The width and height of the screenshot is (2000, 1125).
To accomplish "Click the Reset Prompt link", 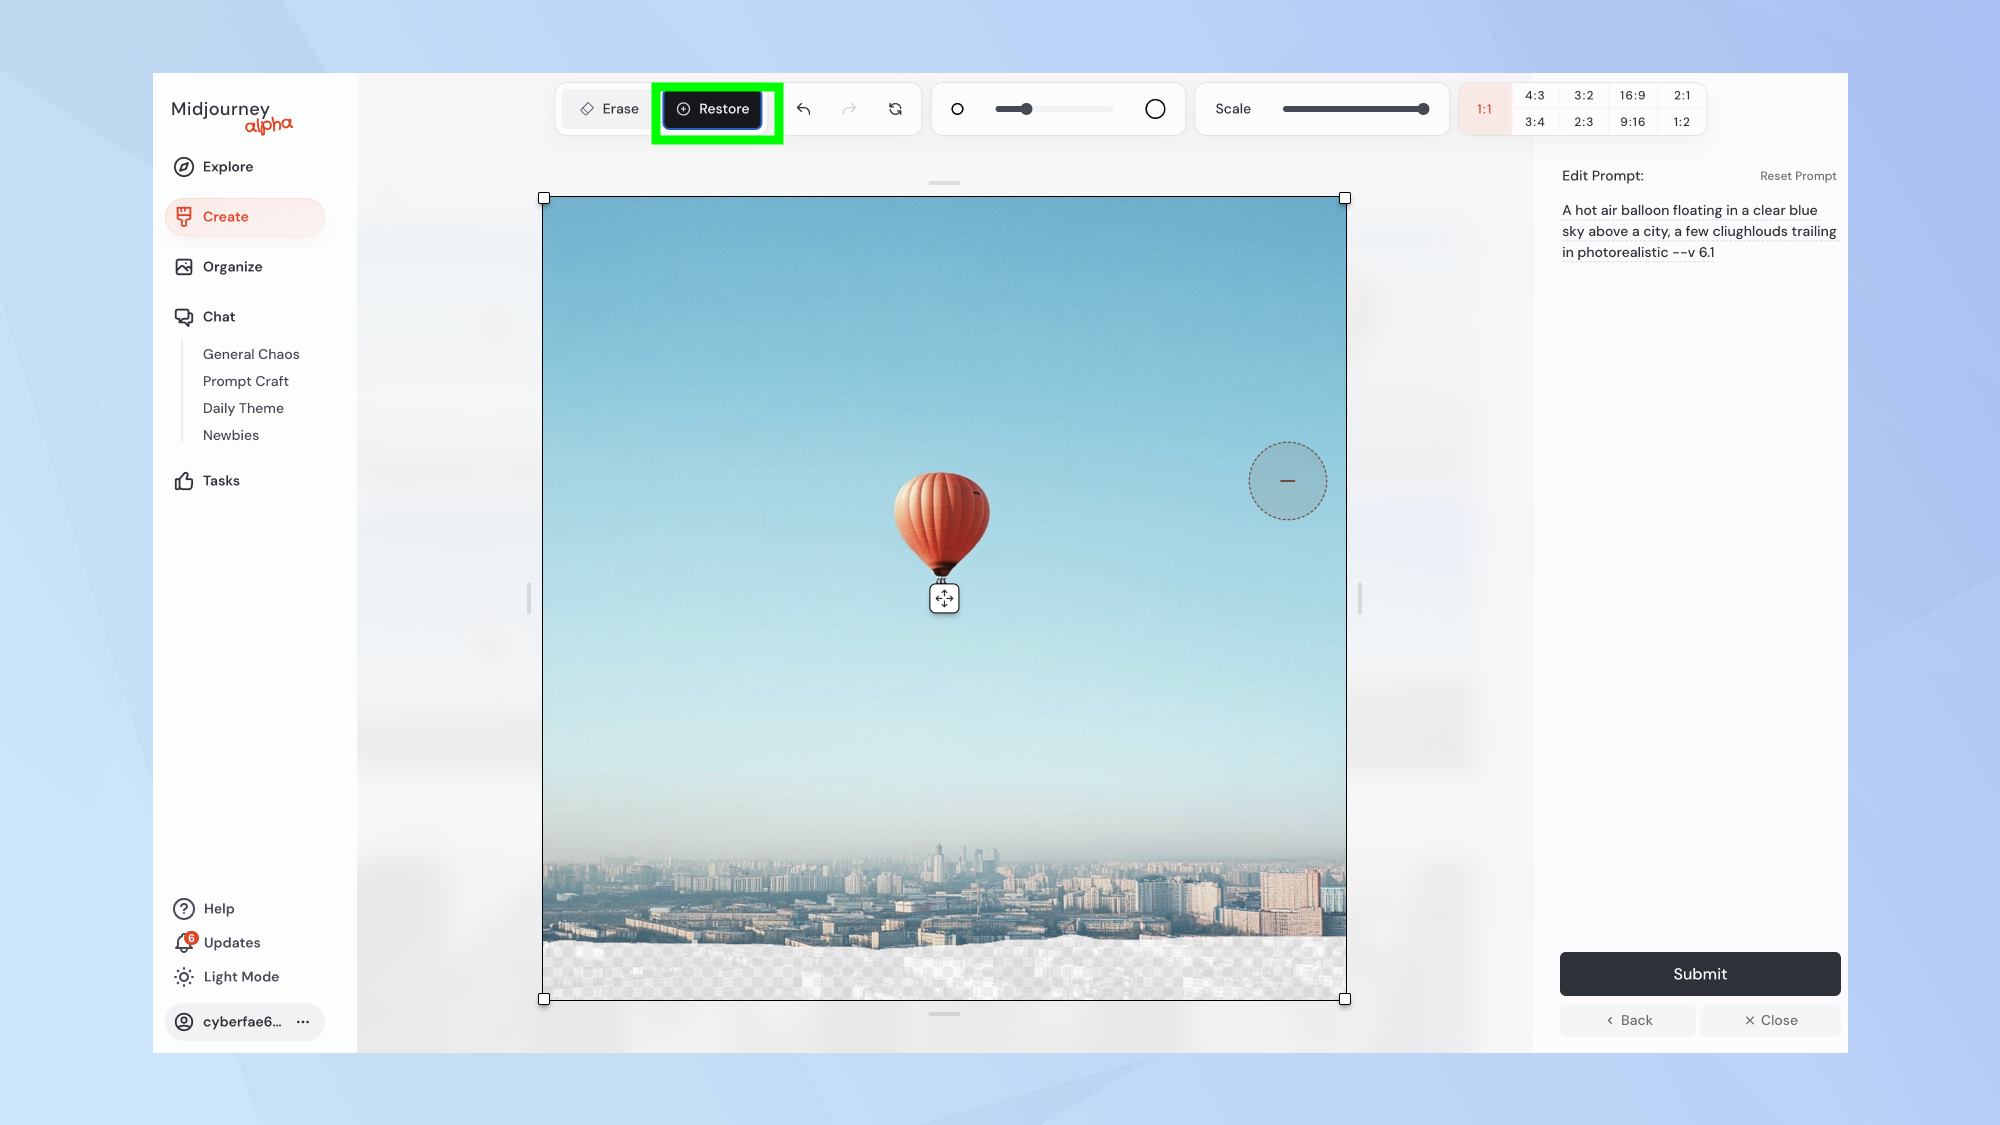I will pos(1797,176).
